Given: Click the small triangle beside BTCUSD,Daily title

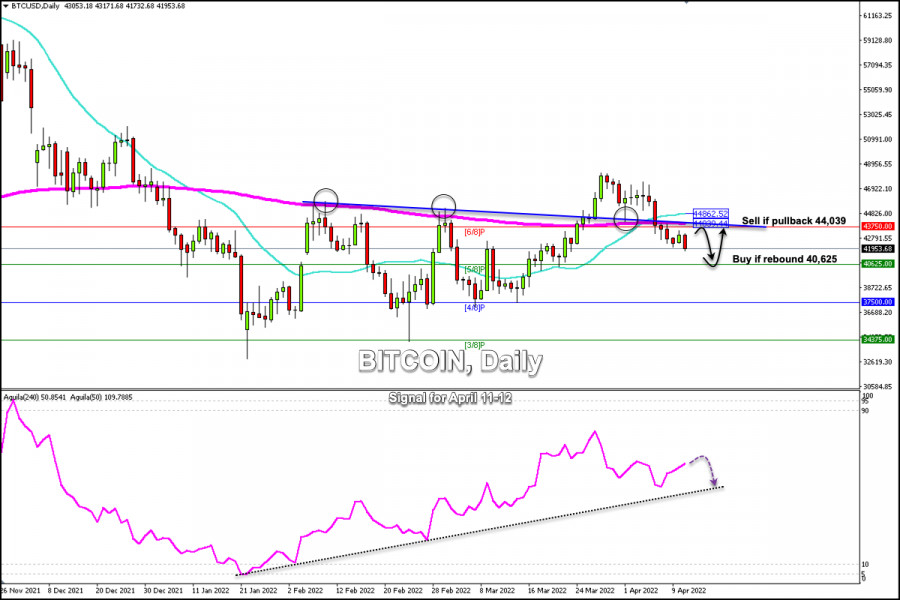Looking at the screenshot, I should click(6, 6).
